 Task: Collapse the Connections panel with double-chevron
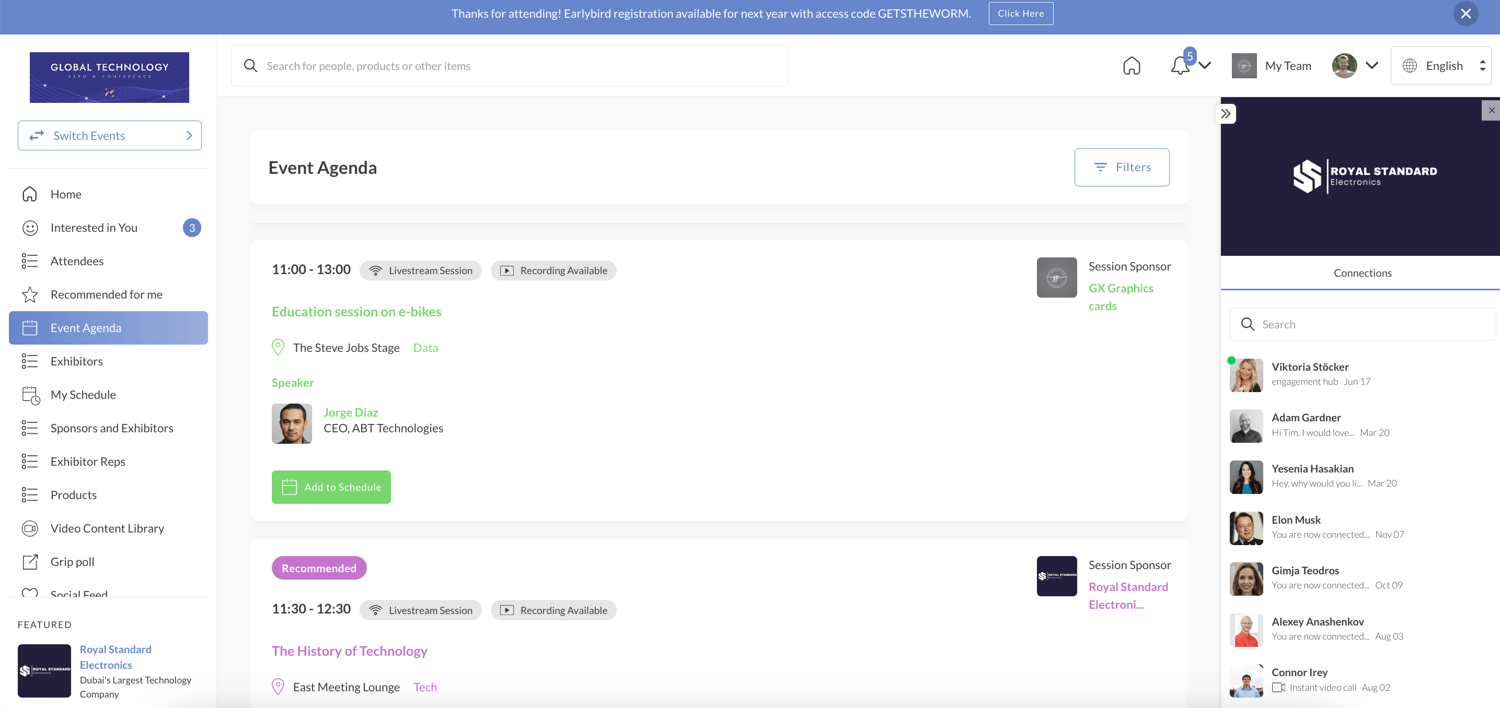[x=1226, y=113]
